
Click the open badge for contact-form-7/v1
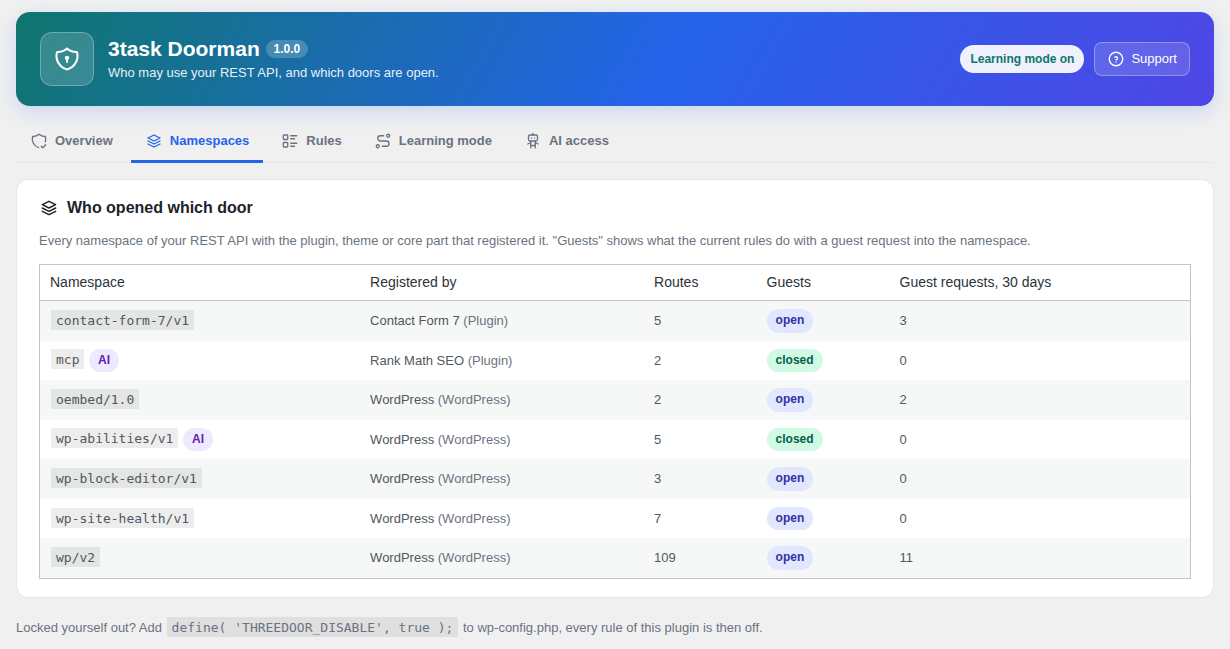coord(790,321)
